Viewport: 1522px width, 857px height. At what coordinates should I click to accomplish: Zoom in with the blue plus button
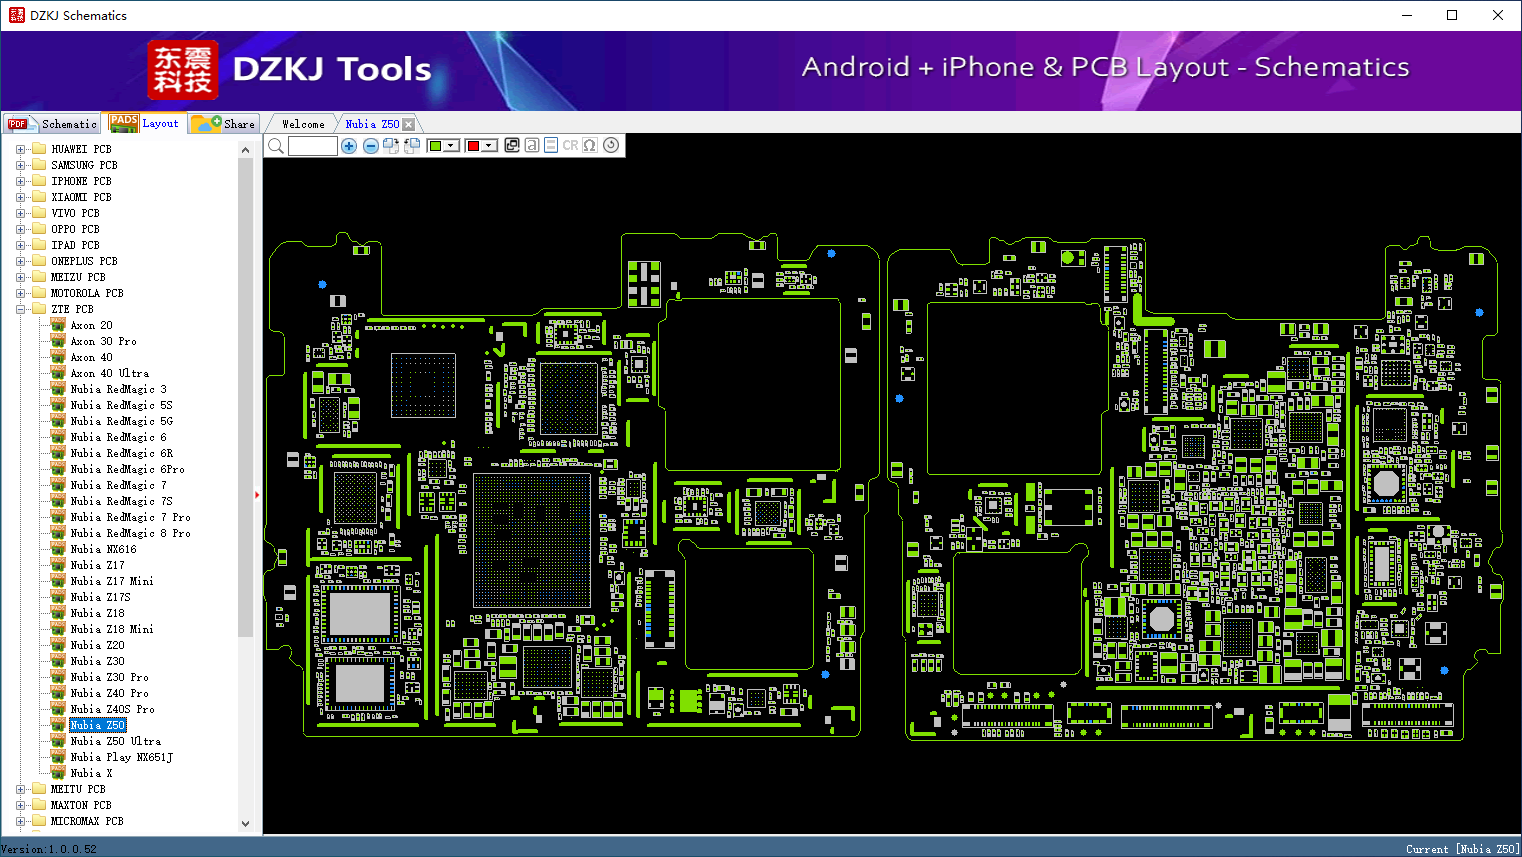349,146
